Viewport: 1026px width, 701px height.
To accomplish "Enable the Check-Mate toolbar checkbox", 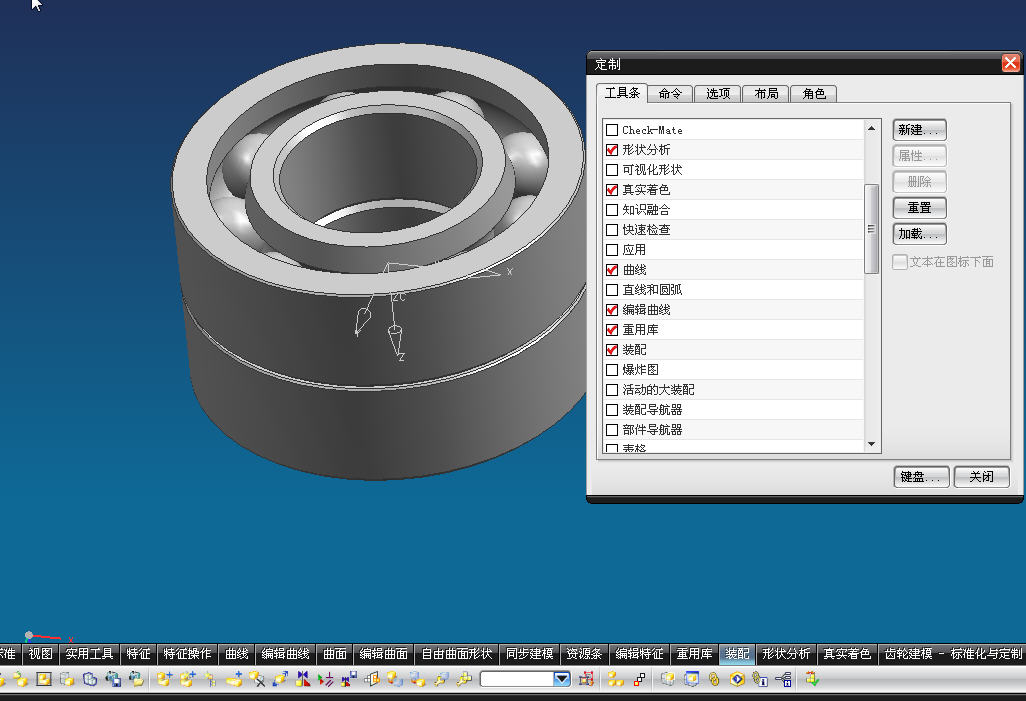I will pos(612,130).
